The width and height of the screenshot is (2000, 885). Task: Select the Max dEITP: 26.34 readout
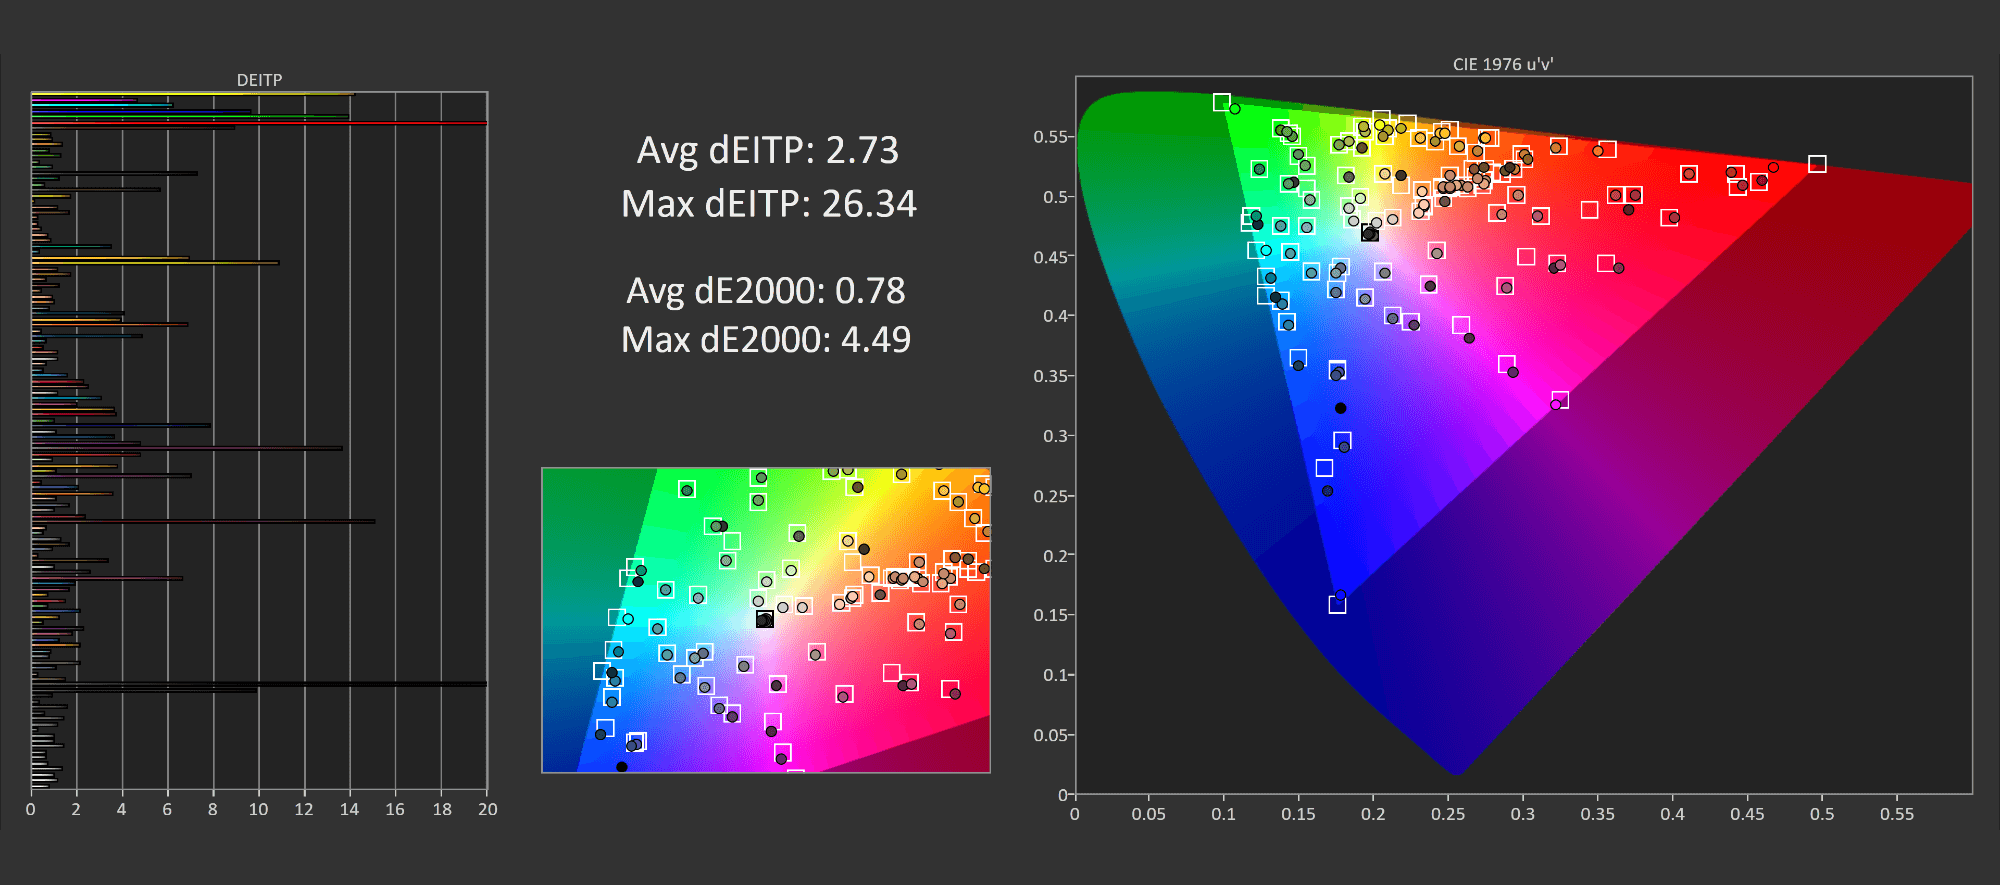pos(768,204)
